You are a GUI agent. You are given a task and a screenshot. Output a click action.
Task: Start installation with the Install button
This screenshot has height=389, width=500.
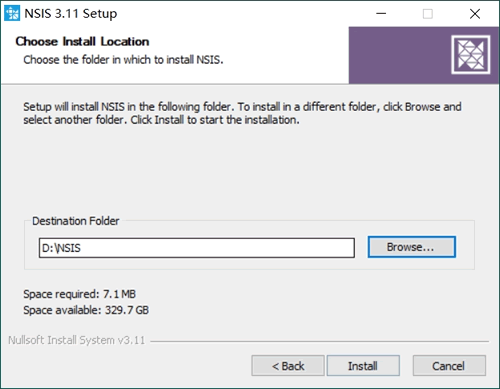363,366
